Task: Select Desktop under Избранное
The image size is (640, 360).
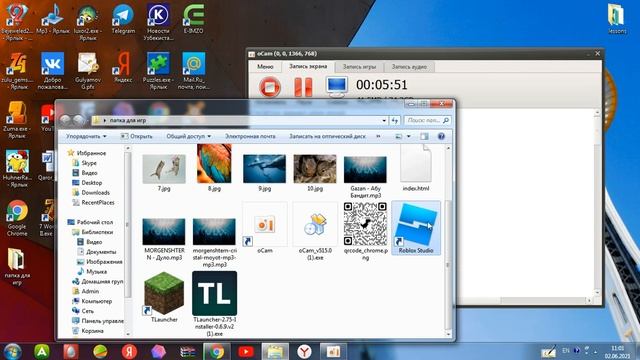Action: click(91, 183)
